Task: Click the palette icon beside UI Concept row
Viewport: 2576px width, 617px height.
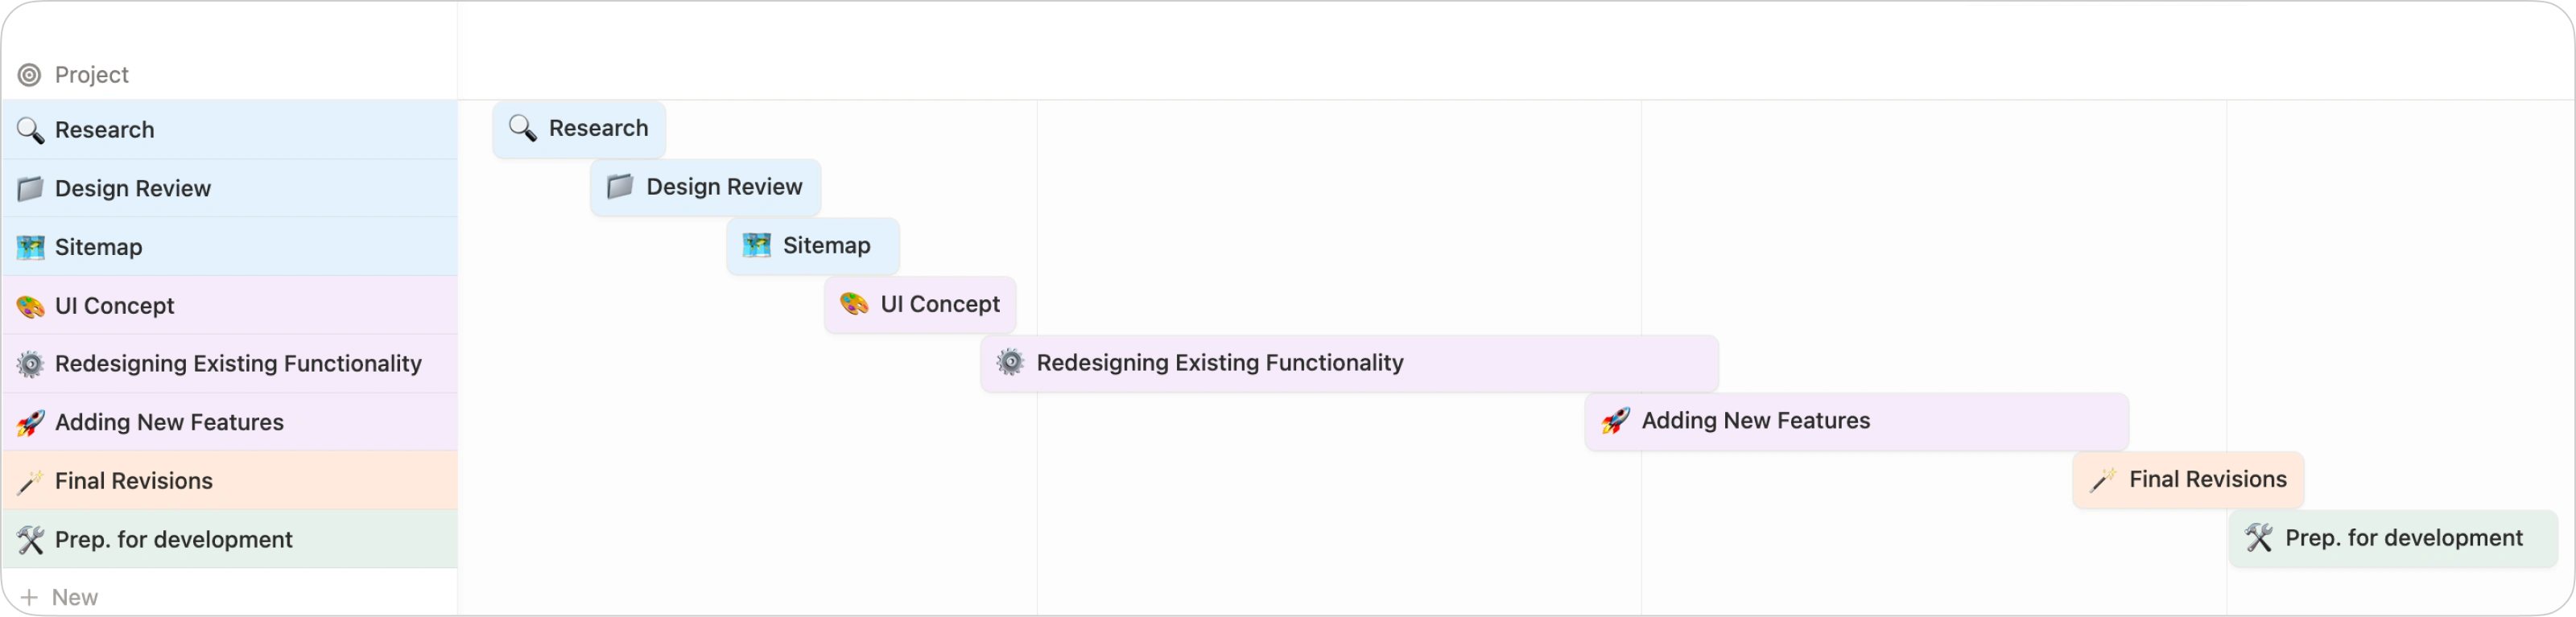Action: point(30,306)
